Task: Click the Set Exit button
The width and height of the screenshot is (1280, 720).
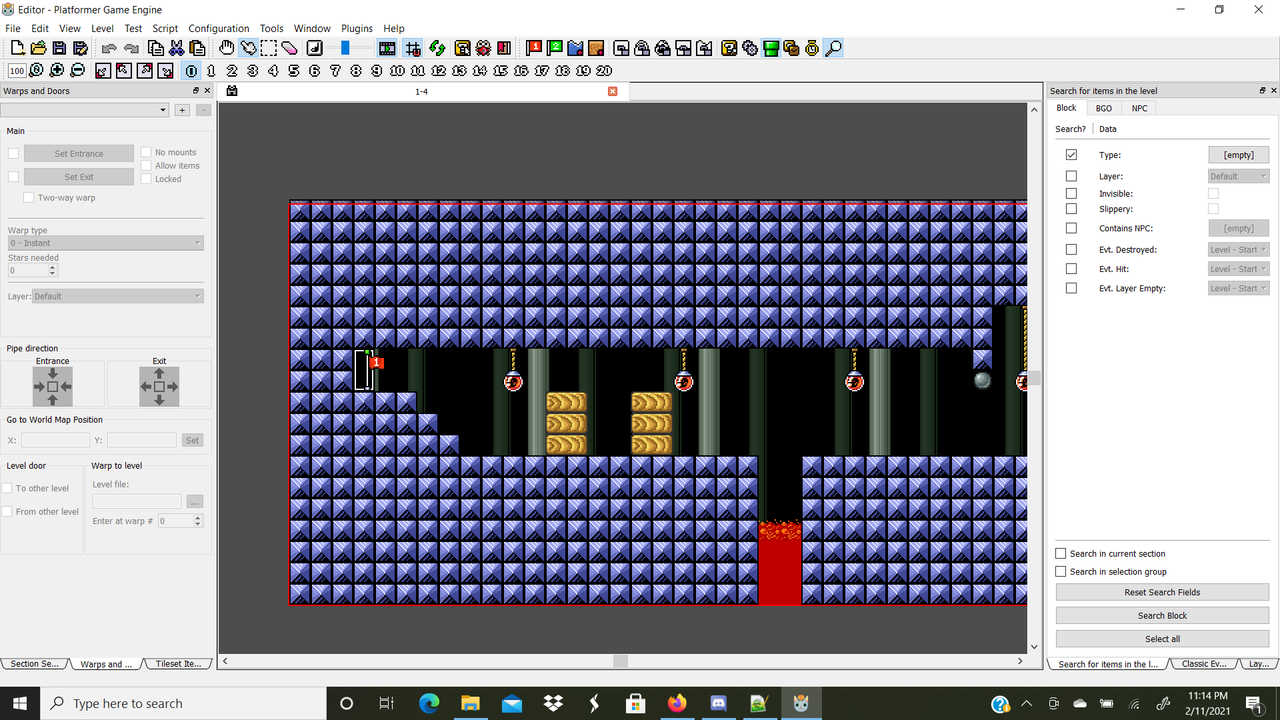Action: click(79, 177)
